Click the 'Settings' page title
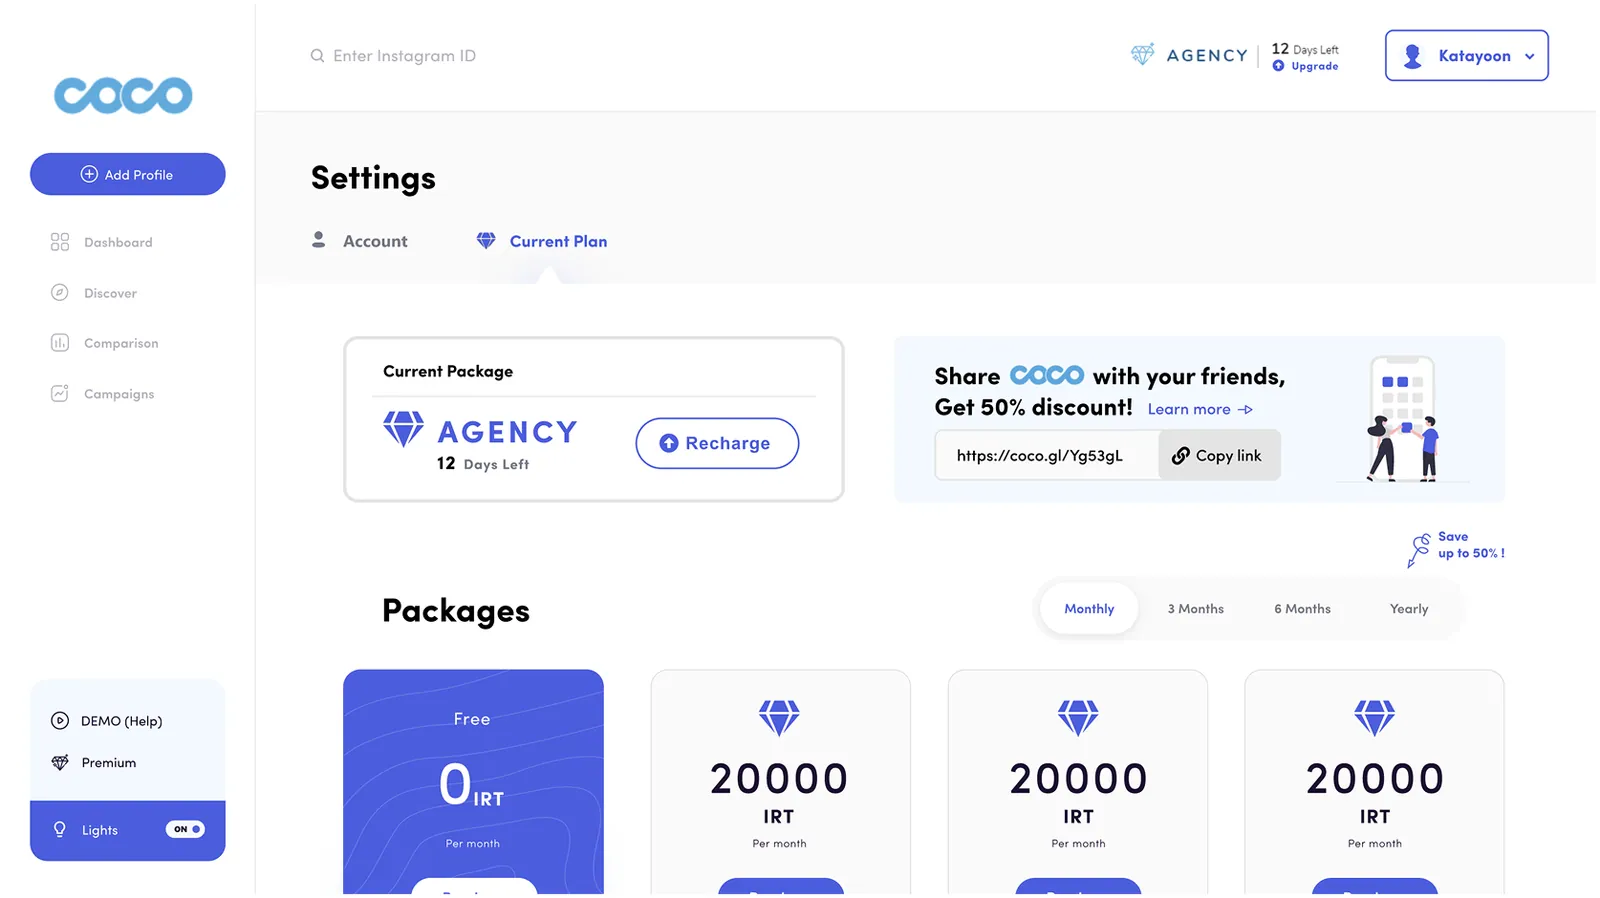The height and width of the screenshot is (898, 1600). click(x=373, y=178)
